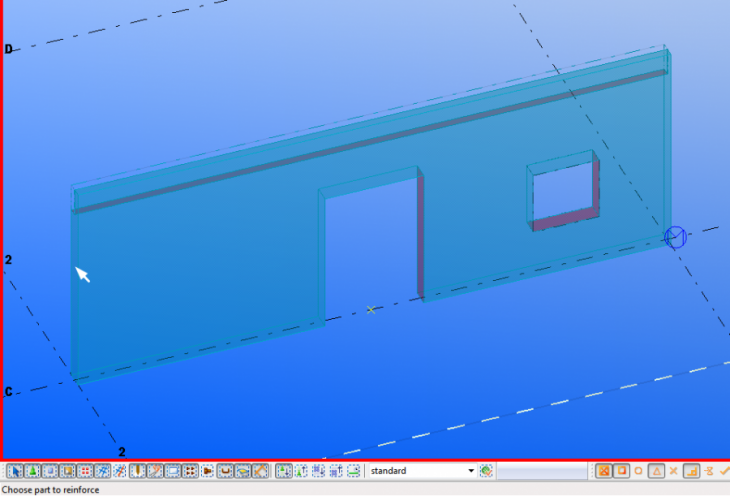Viewport: 730px width, 496px height.
Task: Click the Select tasks icon
Action: click(354, 471)
